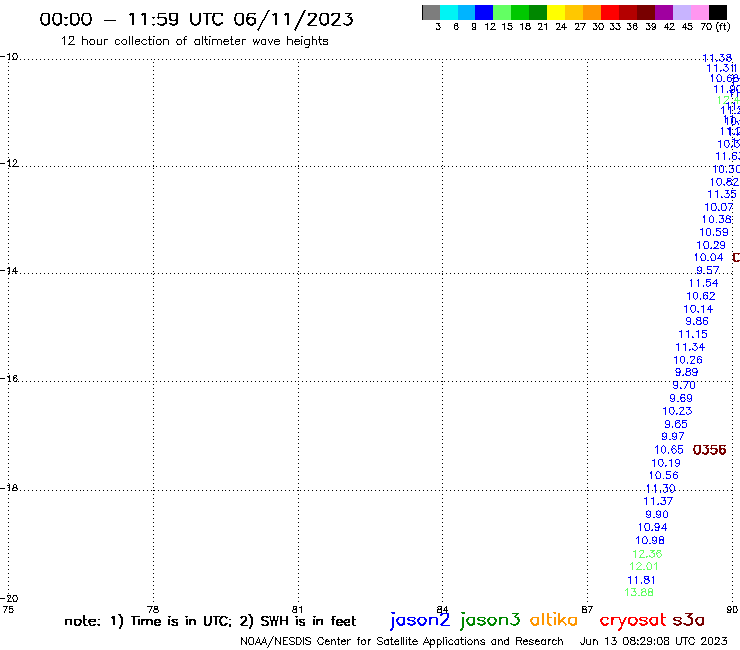
Task: Click the '70 (ft)' legend scale label
Action: pos(715,27)
